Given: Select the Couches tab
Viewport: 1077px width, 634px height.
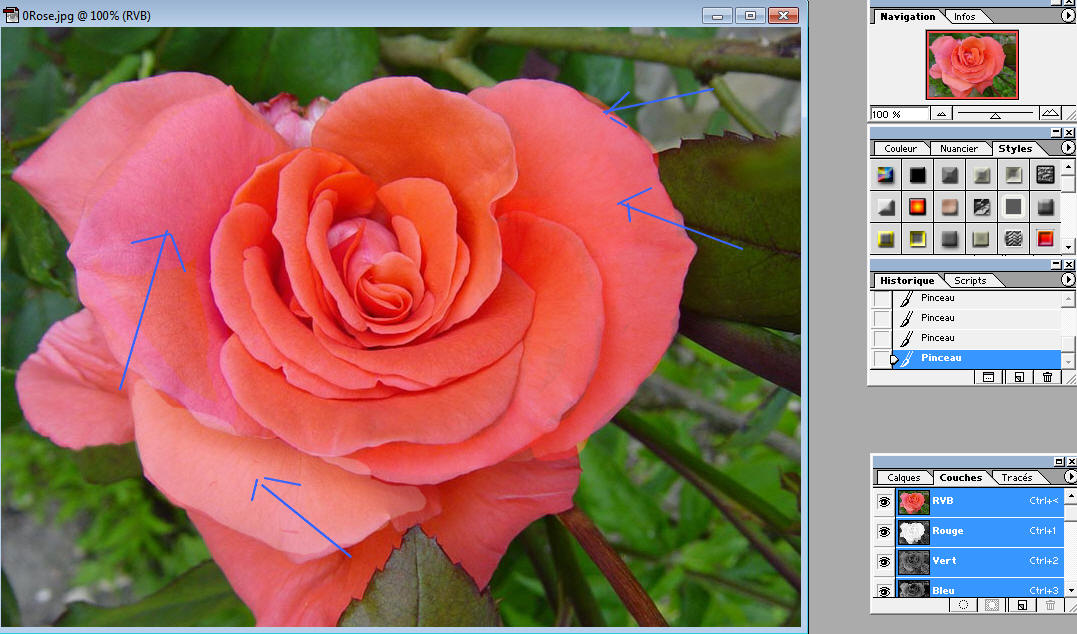Looking at the screenshot, I should pyautogui.click(x=960, y=477).
